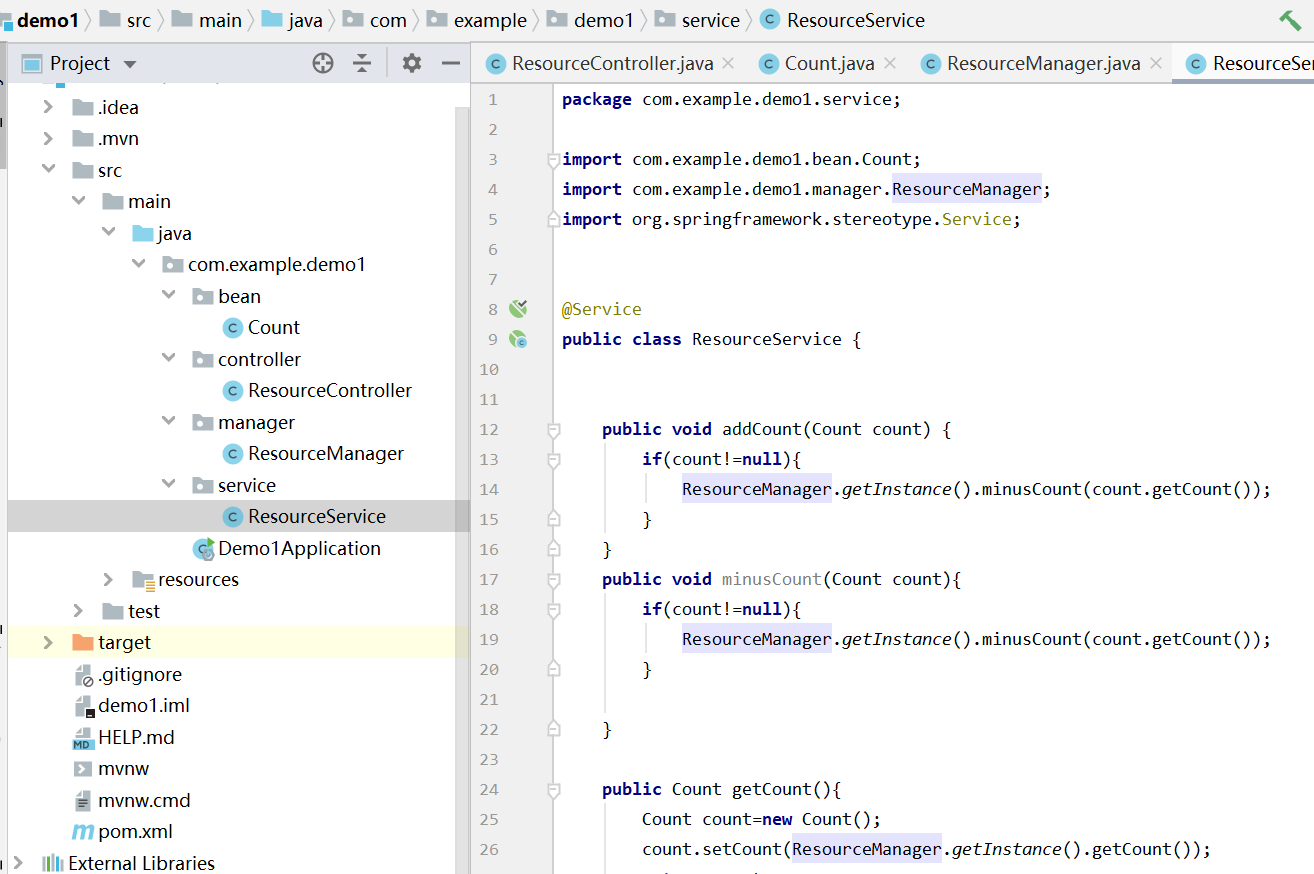Select the HELP.md file
1314x874 pixels.
tap(136, 737)
